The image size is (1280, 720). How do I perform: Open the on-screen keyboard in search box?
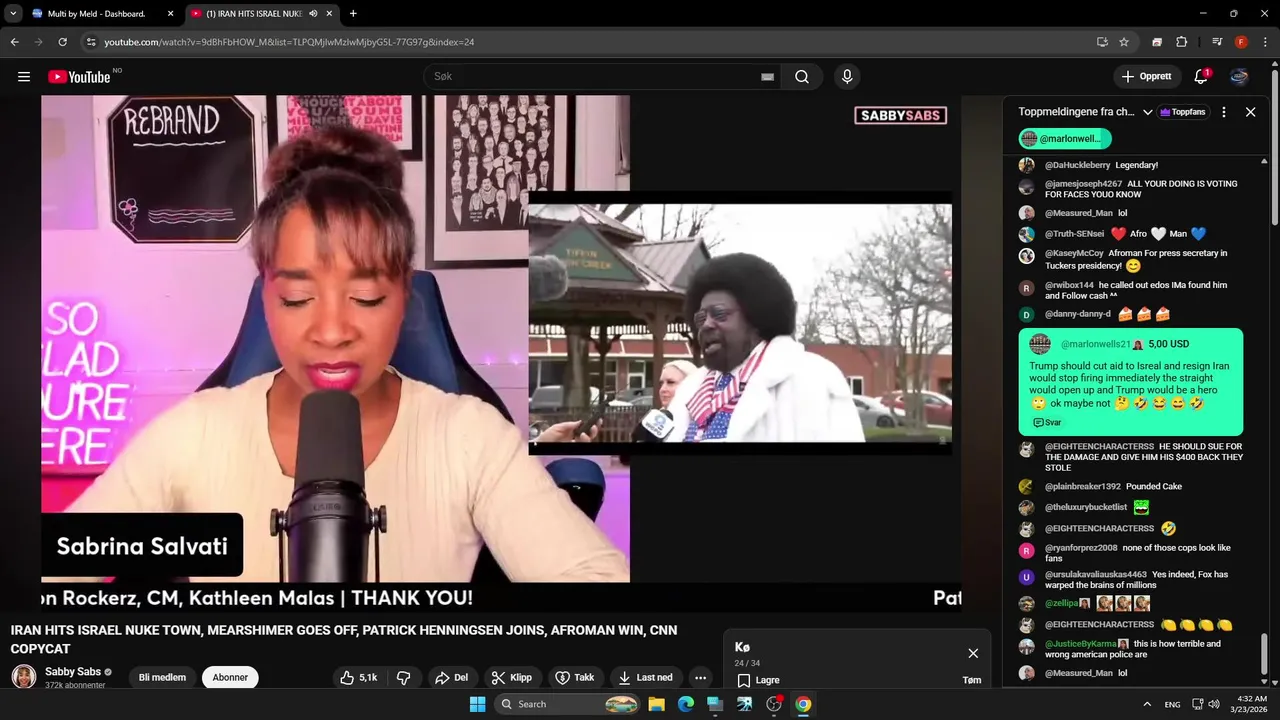767,77
